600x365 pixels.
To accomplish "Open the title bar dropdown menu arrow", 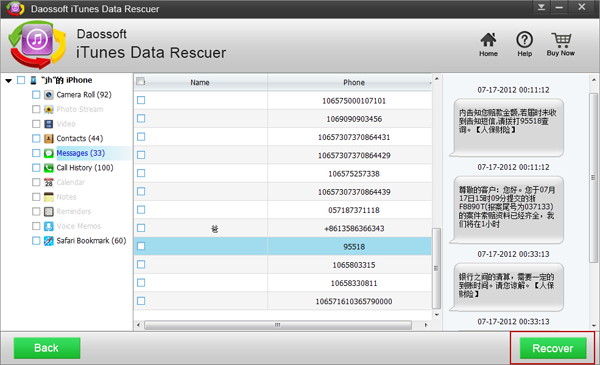I will point(541,7).
